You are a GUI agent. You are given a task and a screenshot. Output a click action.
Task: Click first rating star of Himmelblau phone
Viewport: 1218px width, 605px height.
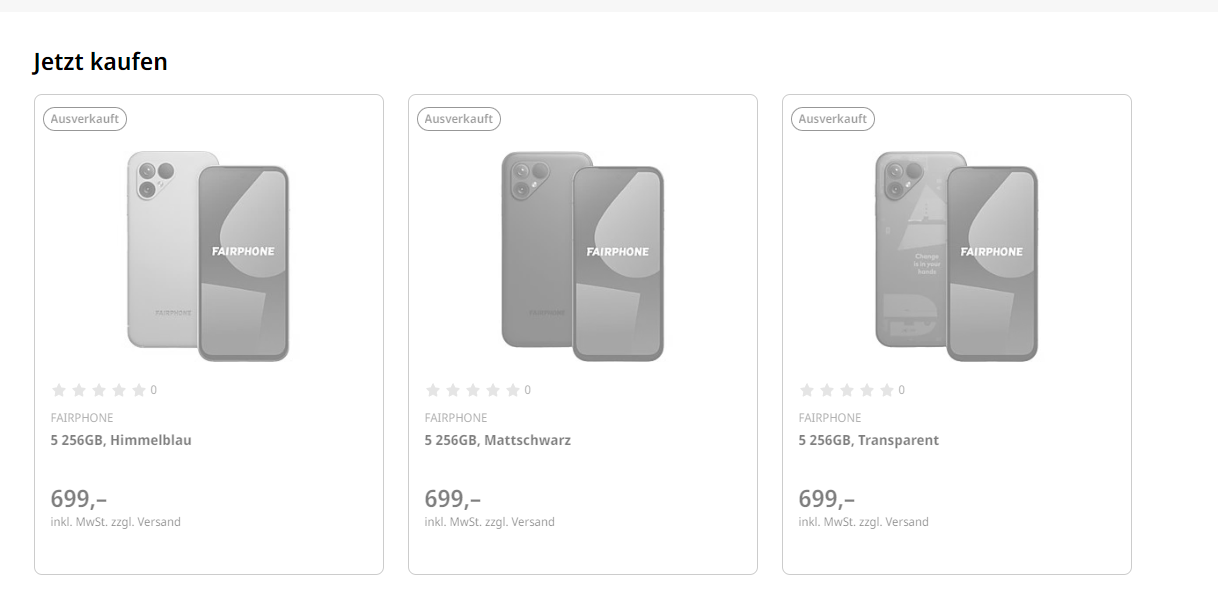click(59, 390)
